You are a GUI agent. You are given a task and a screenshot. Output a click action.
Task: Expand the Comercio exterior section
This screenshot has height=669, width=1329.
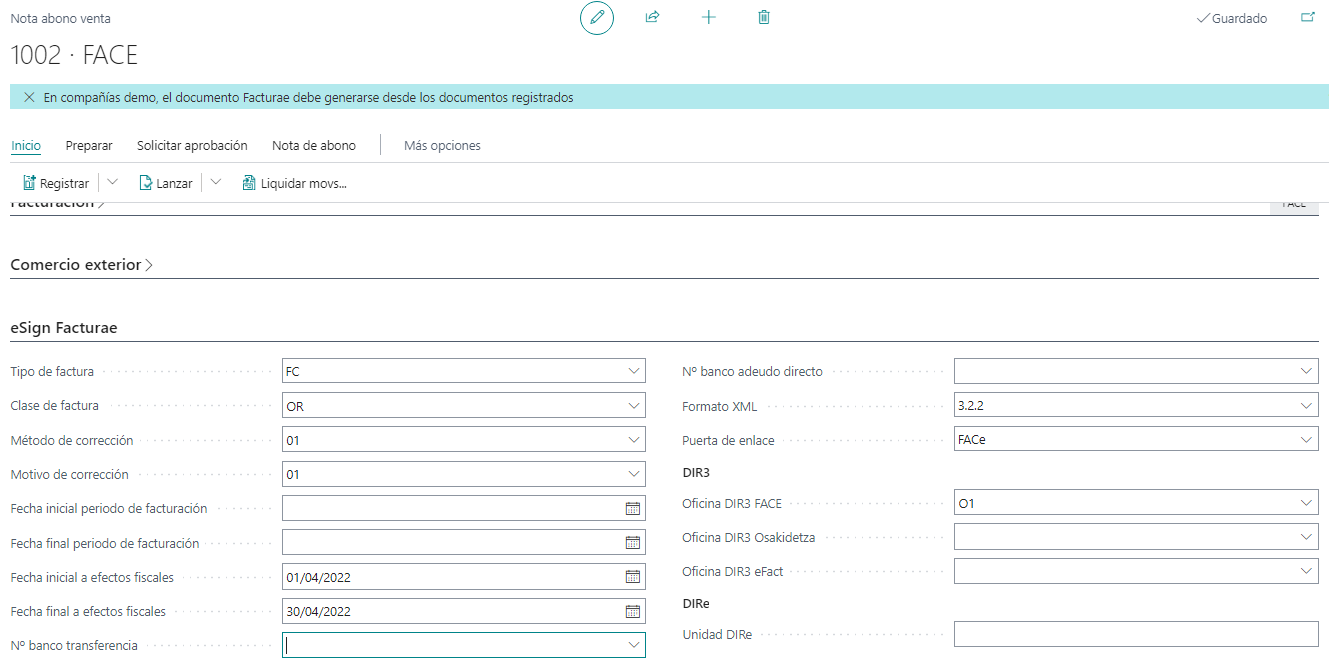pyautogui.click(x=82, y=265)
